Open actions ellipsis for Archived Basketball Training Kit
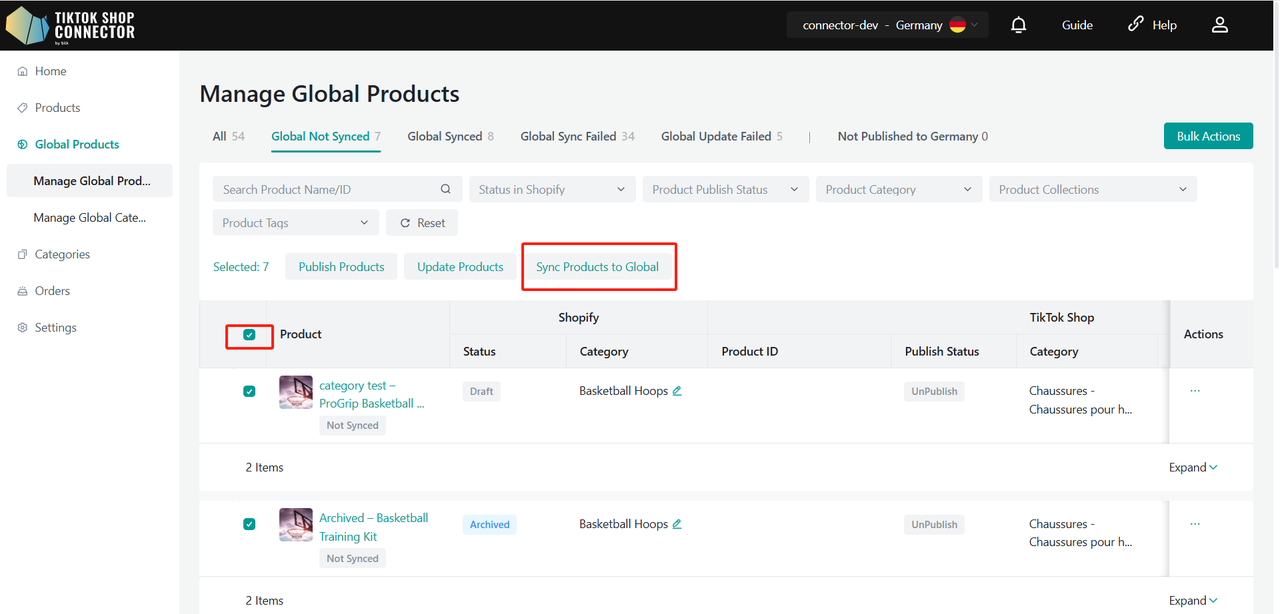Image resolution: width=1280 pixels, height=614 pixels. coord(1195,524)
